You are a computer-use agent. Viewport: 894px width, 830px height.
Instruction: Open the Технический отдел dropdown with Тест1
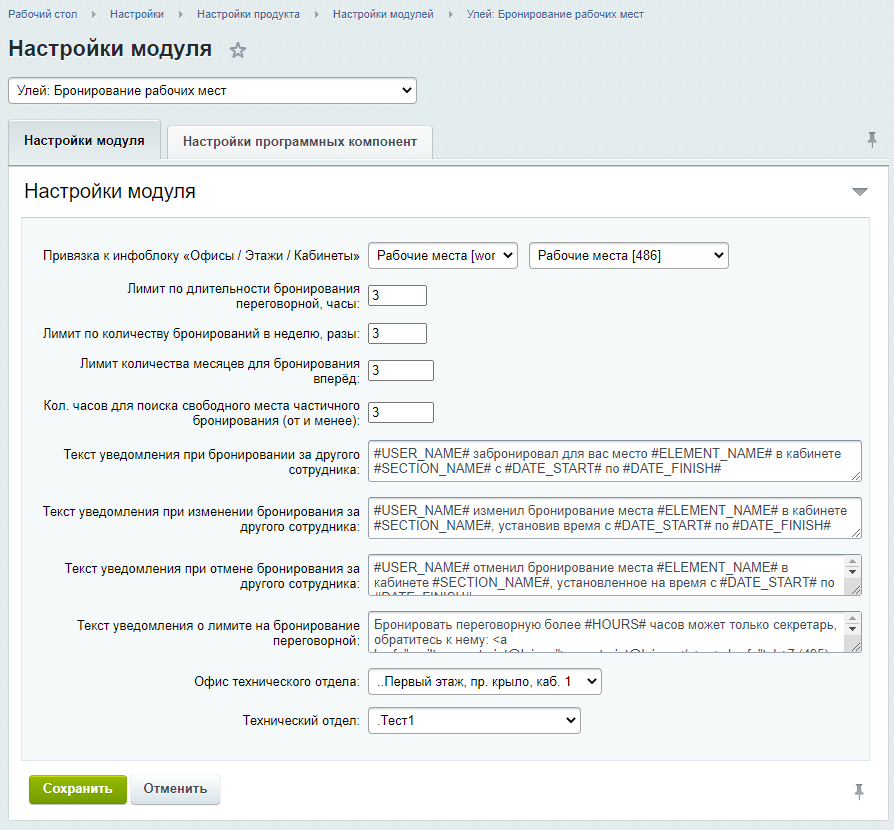click(x=474, y=721)
